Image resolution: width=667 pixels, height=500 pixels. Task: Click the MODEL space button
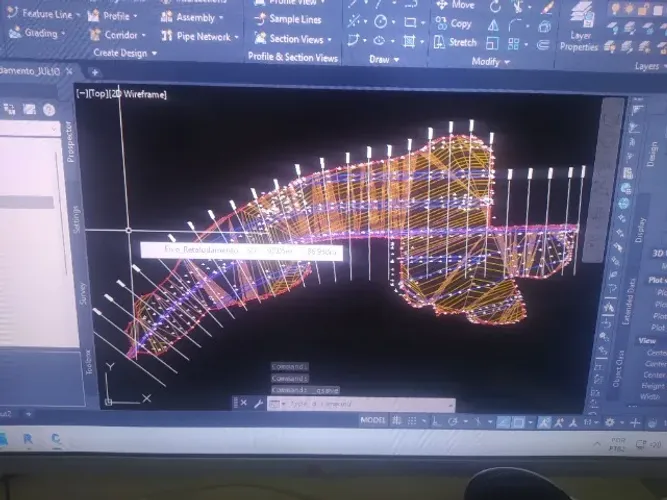click(373, 420)
